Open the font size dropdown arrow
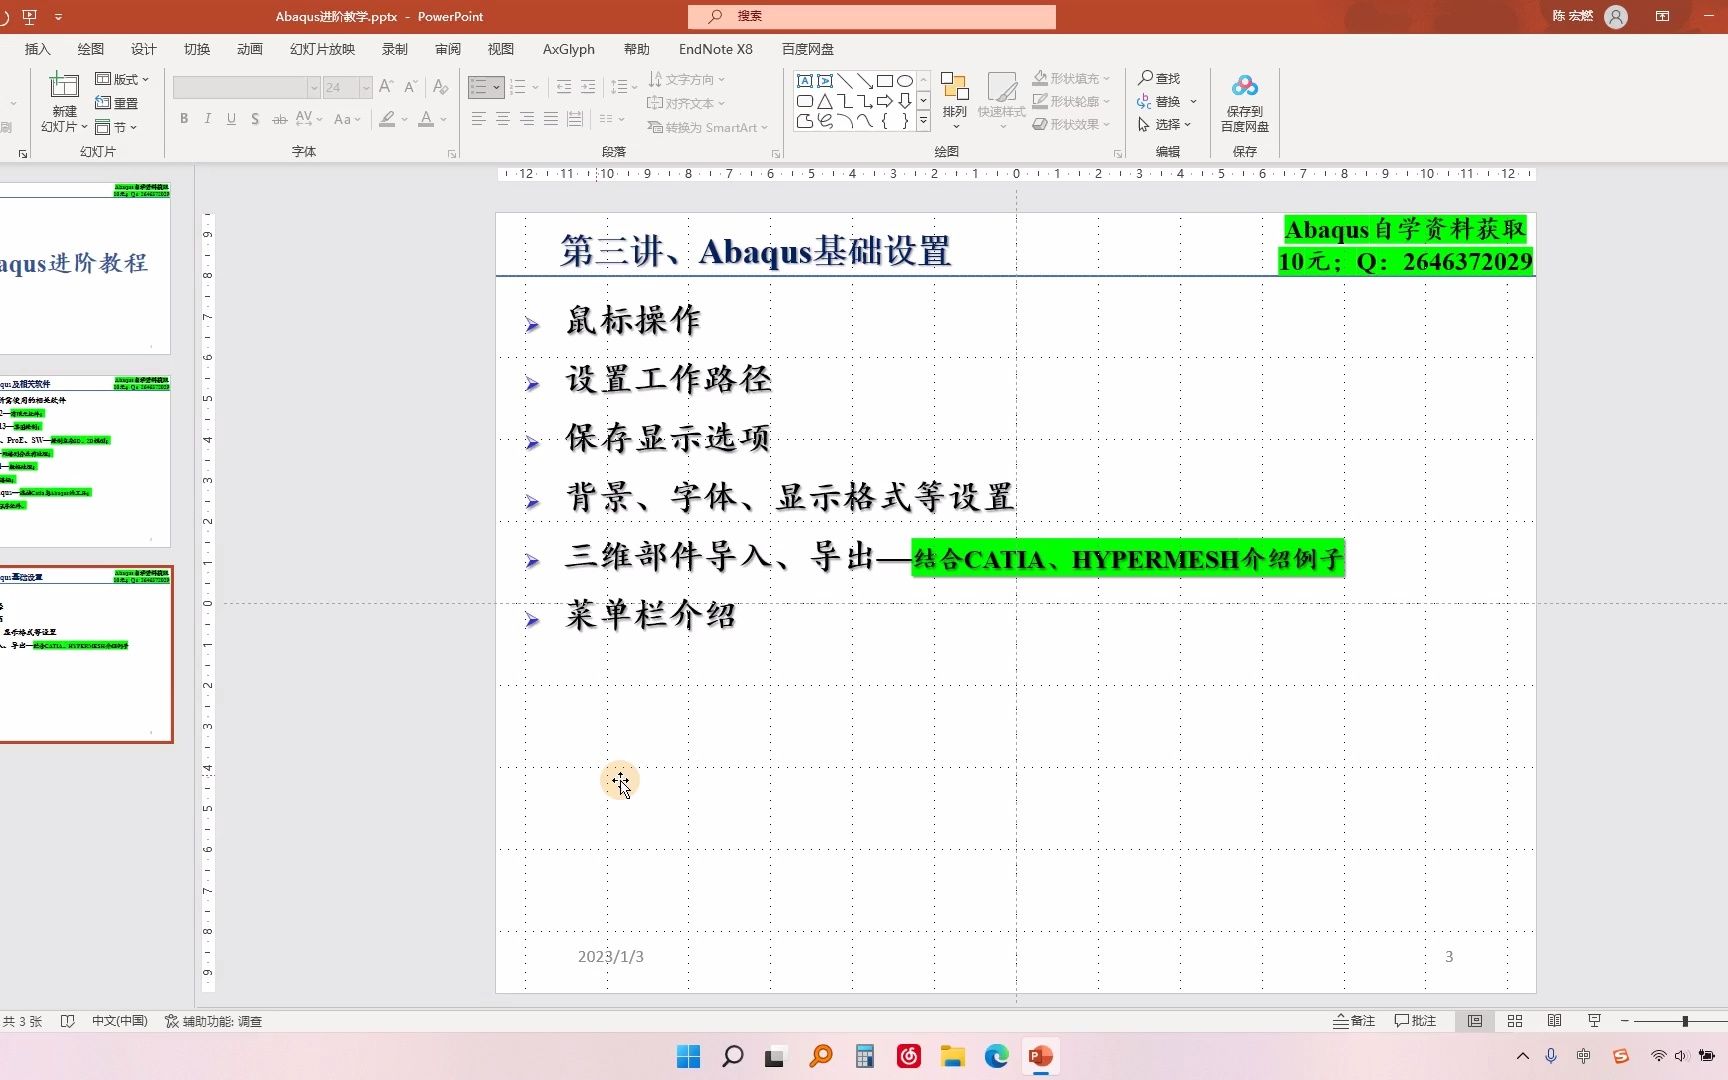This screenshot has width=1728, height=1080. click(x=366, y=87)
